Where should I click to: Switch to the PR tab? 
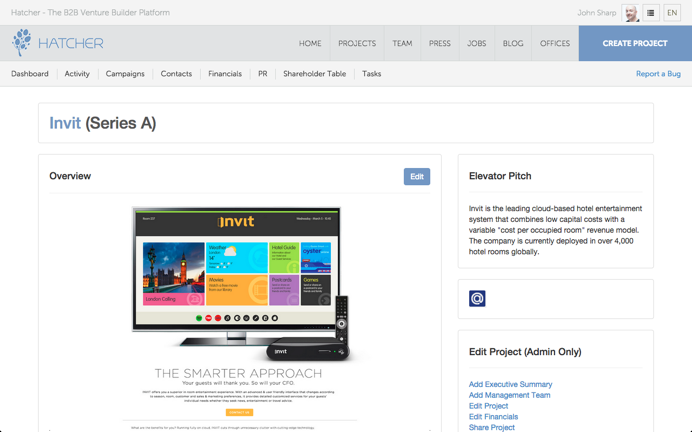pos(263,74)
